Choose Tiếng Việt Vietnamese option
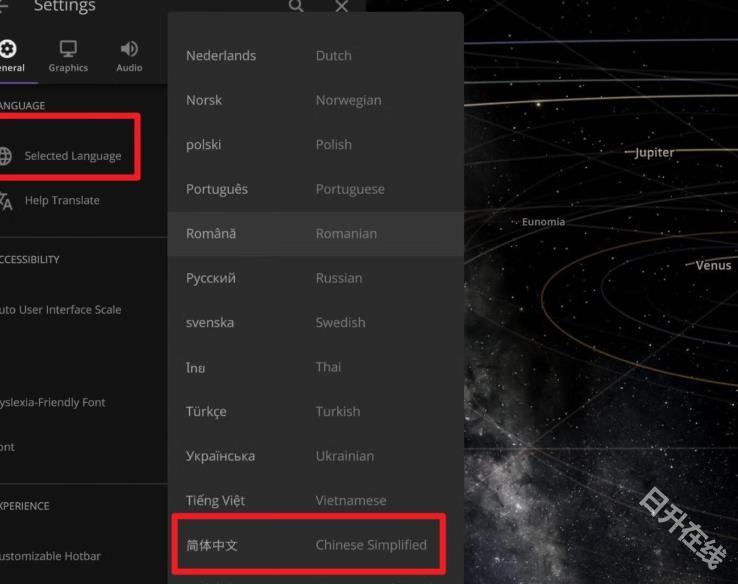 click(x=315, y=500)
